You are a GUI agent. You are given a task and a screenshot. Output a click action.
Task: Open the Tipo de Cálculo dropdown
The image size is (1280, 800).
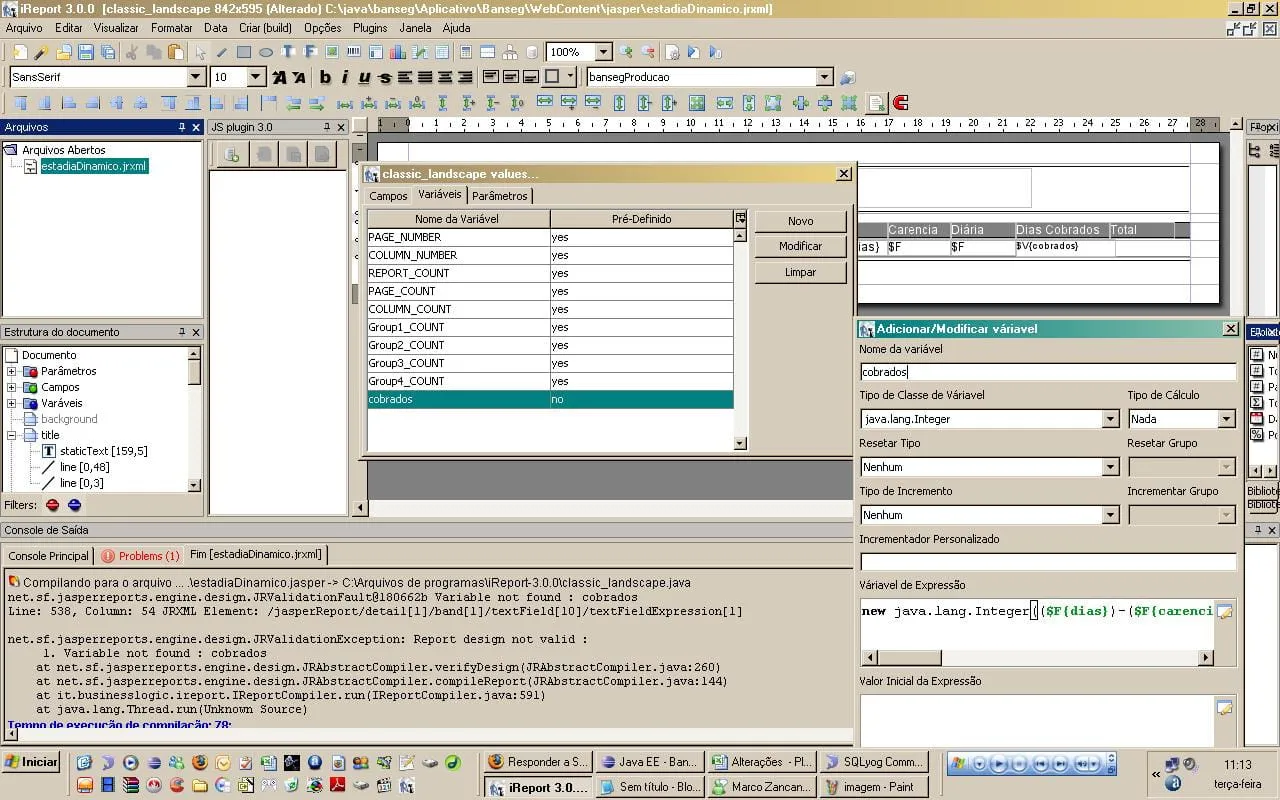[x=1226, y=419]
